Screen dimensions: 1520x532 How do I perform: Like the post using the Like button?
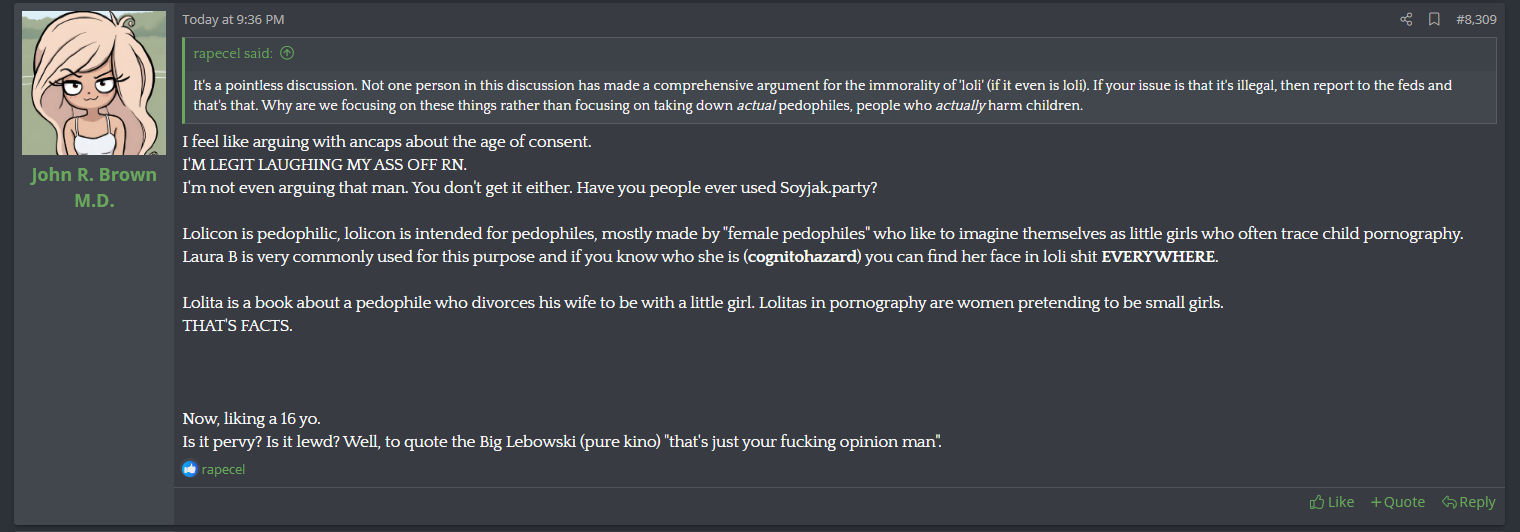(x=1332, y=502)
